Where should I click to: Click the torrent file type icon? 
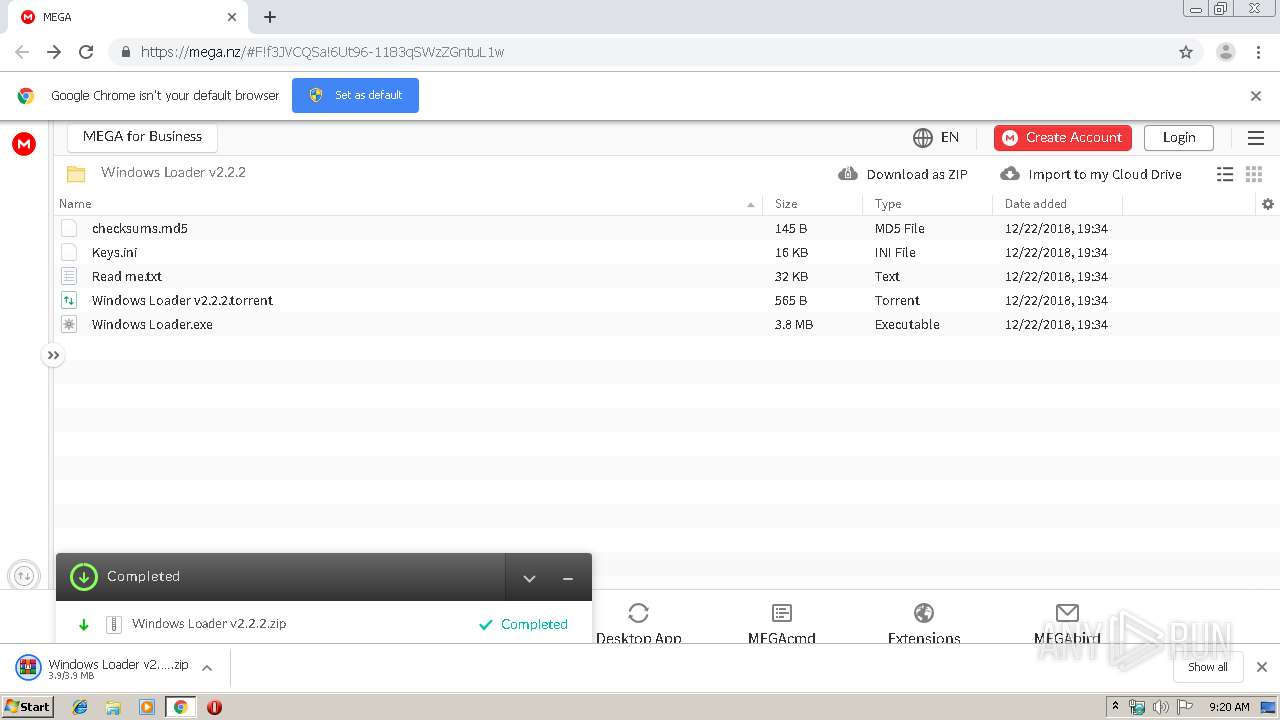point(69,300)
